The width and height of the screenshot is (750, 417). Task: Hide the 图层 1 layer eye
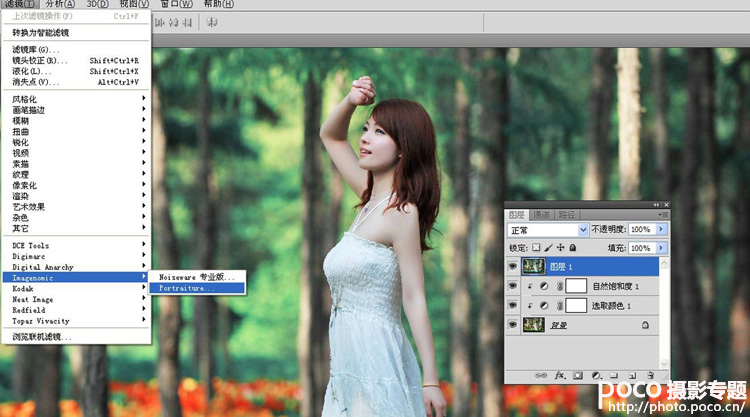[512, 266]
